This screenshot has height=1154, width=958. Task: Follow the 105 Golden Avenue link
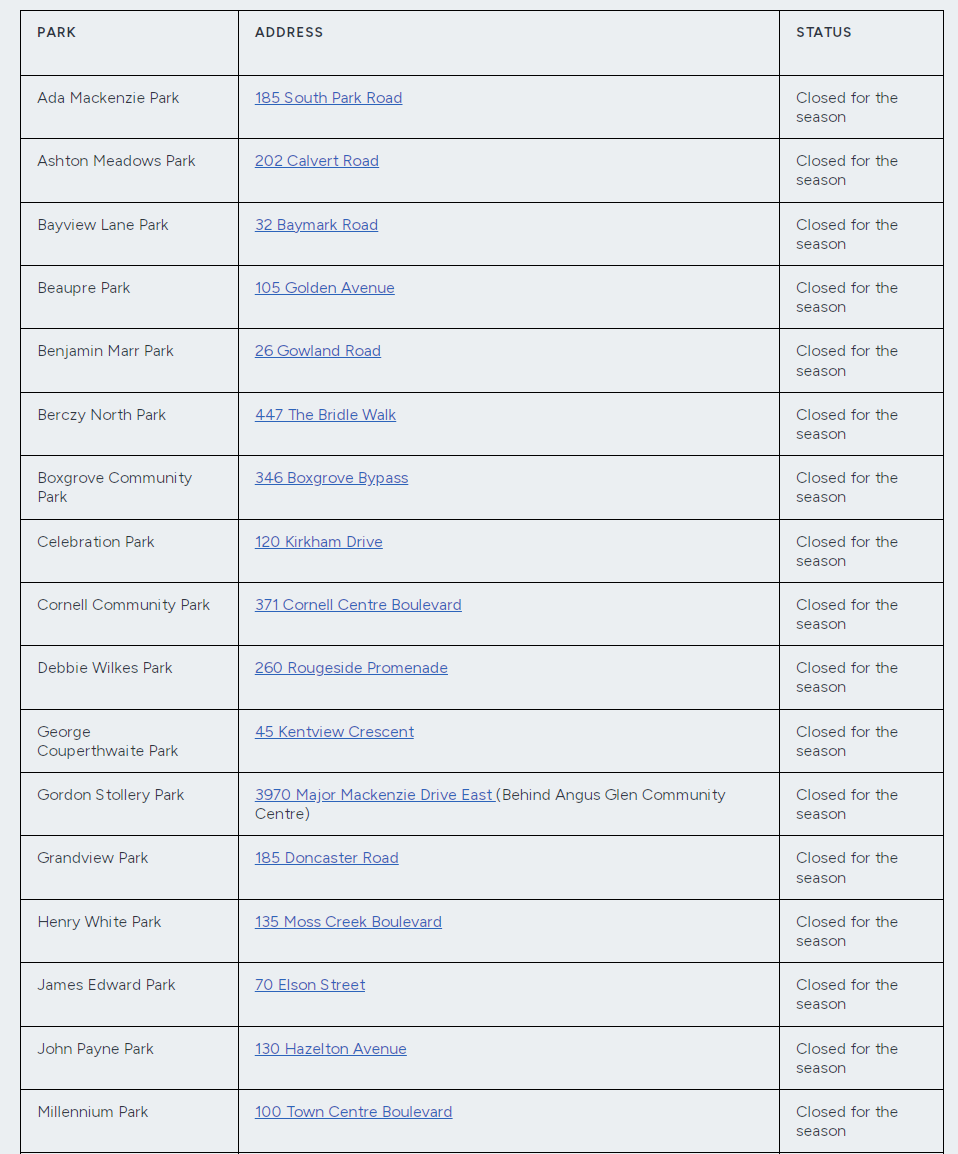click(324, 288)
